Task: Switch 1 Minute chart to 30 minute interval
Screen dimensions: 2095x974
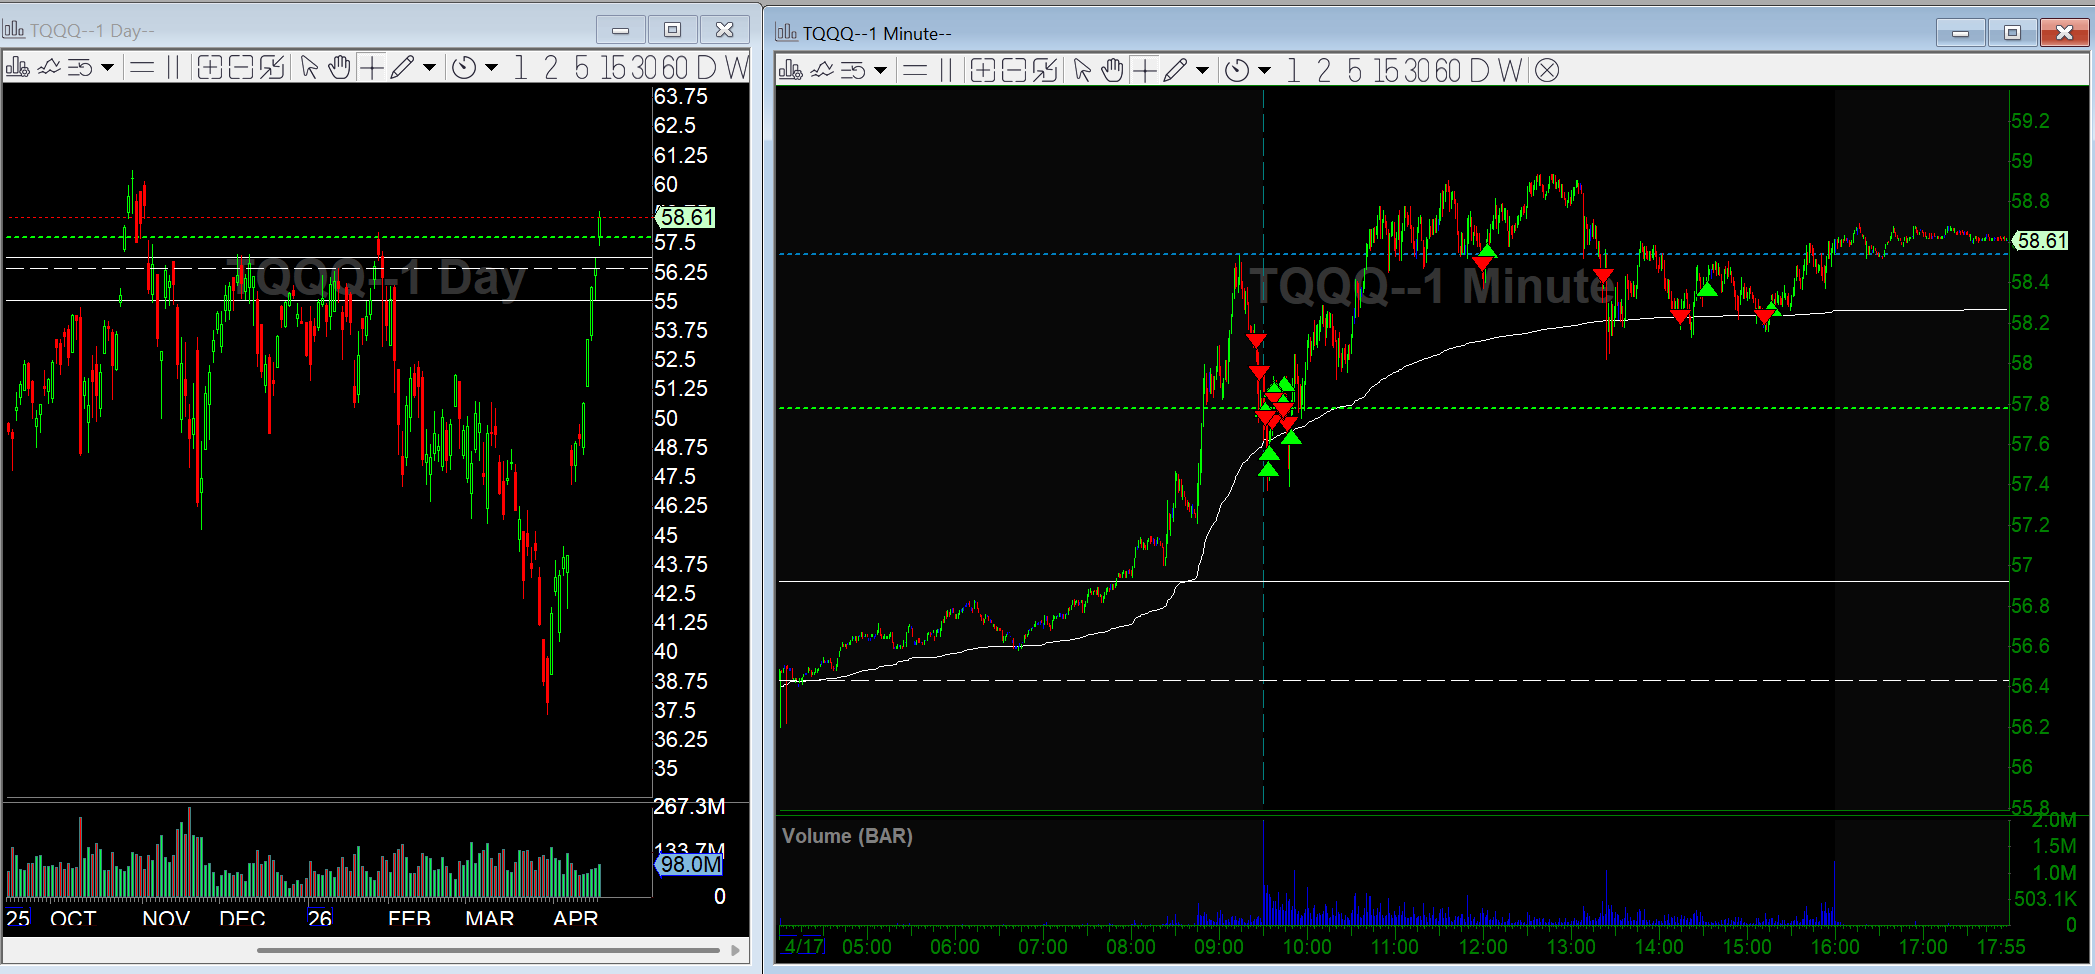Action: pos(1417,70)
